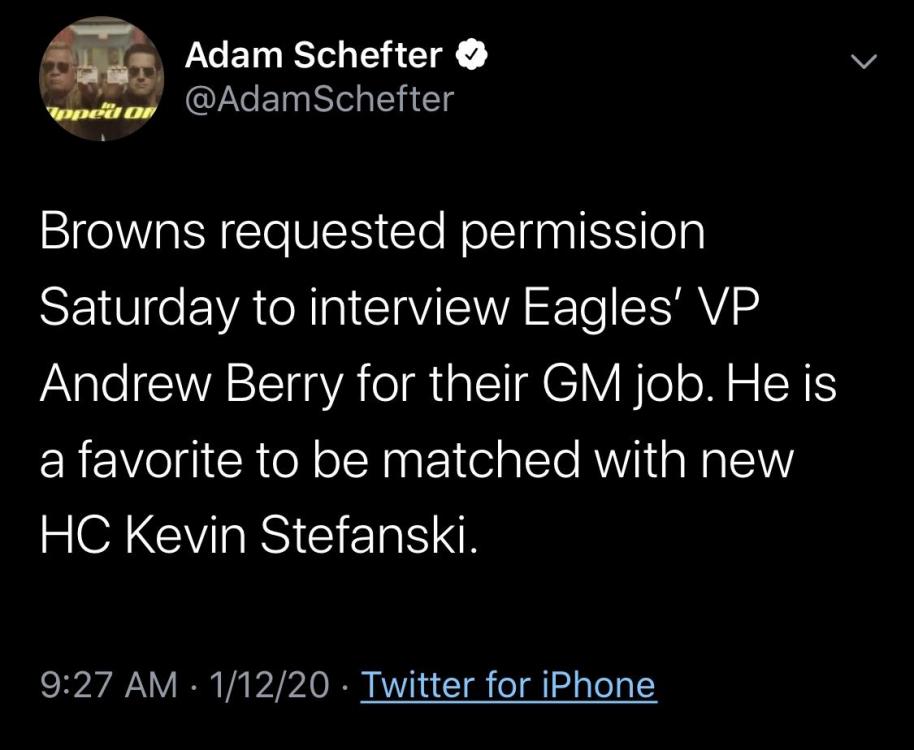Screen dimensions: 914x750
Task: Open Adam Schefter's profile picture
Action: tap(101, 79)
